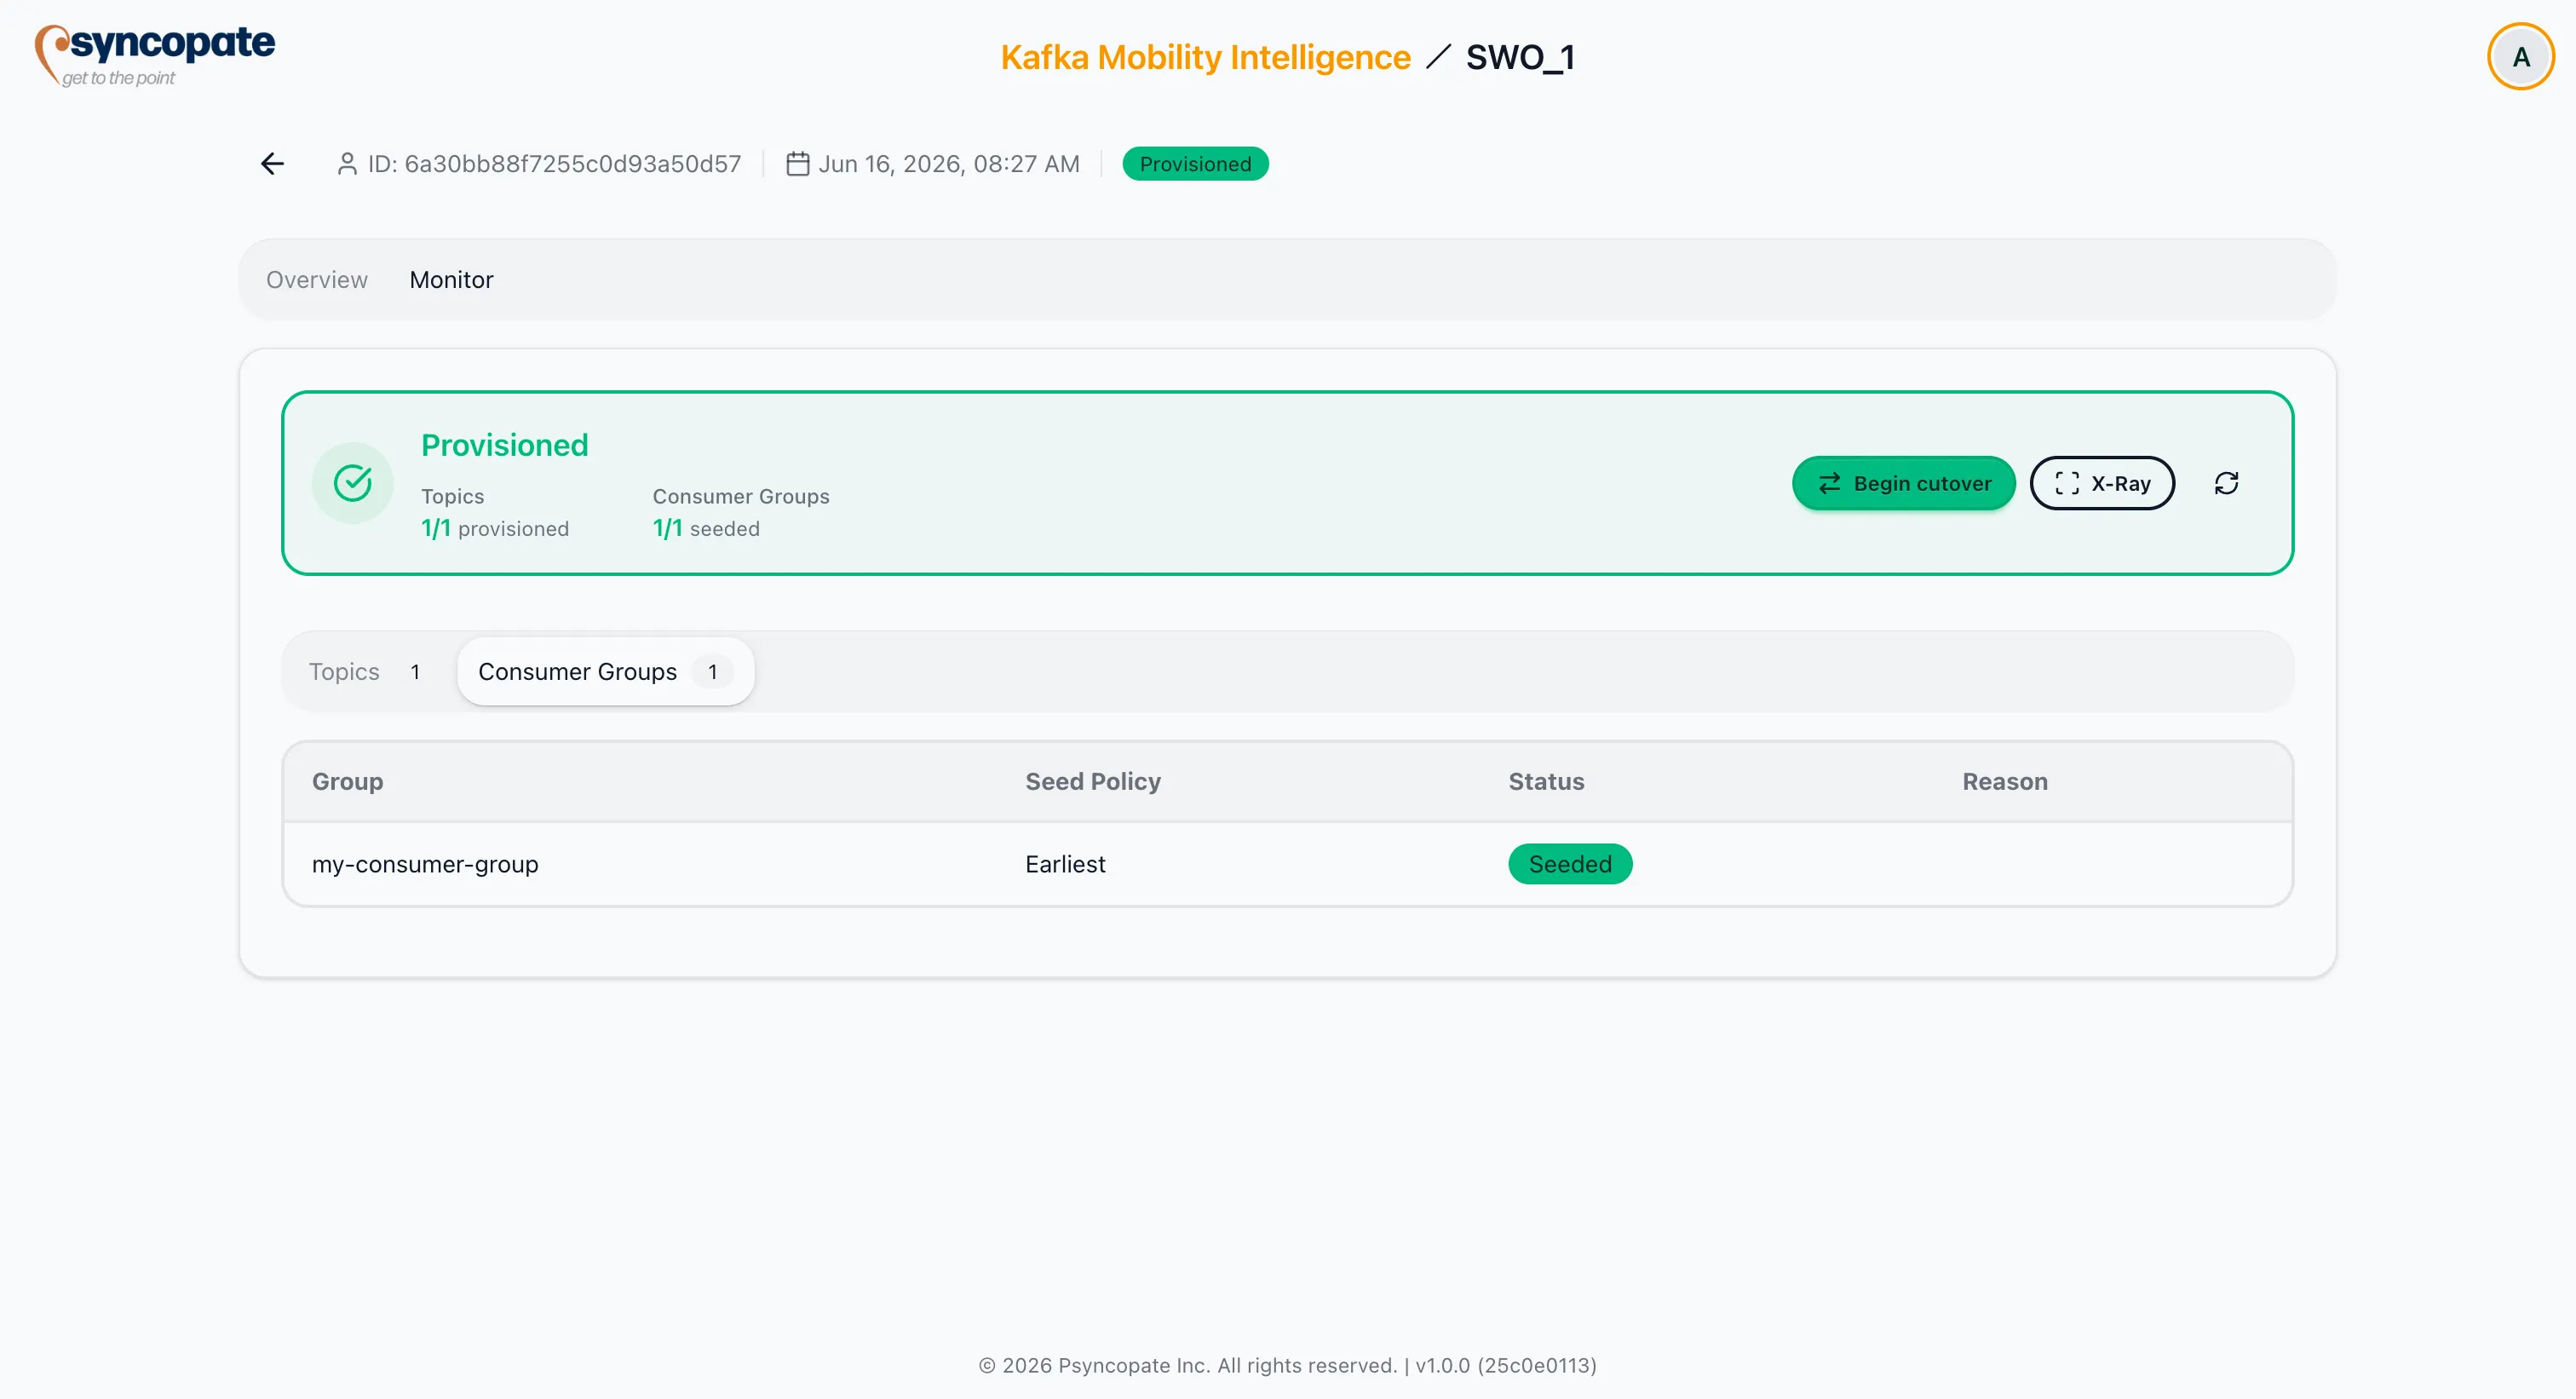
Task: Click the person icon beside the ID
Action: pos(347,164)
